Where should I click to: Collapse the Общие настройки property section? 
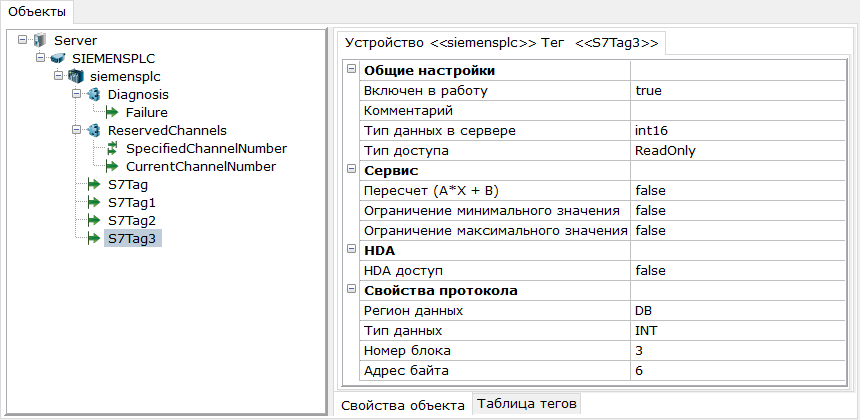point(352,69)
